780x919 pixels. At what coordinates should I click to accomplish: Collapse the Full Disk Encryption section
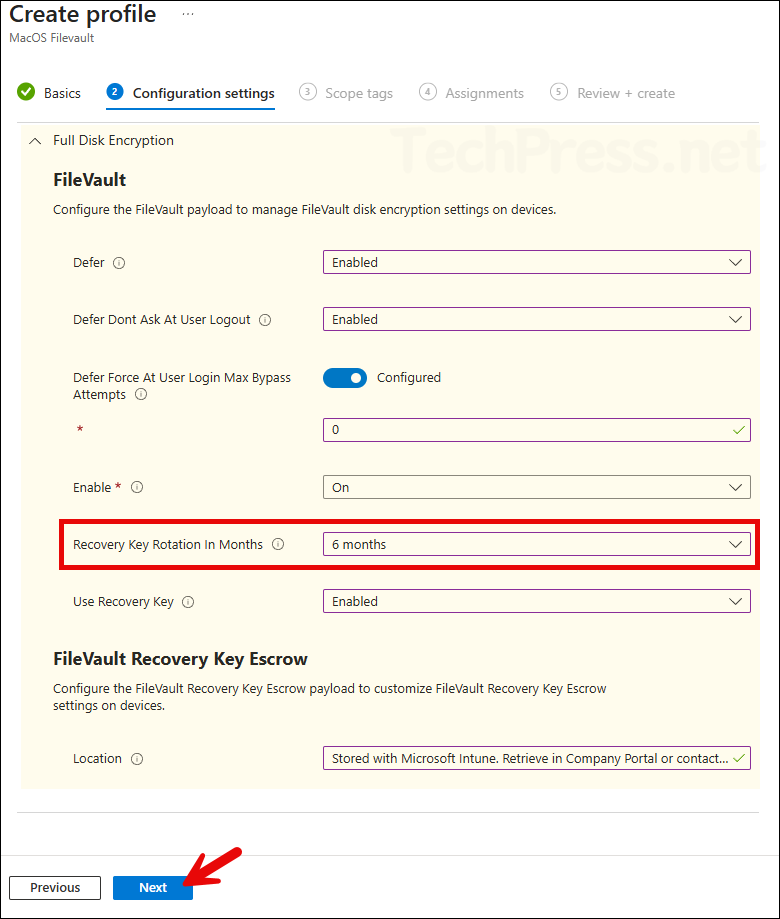pos(35,141)
